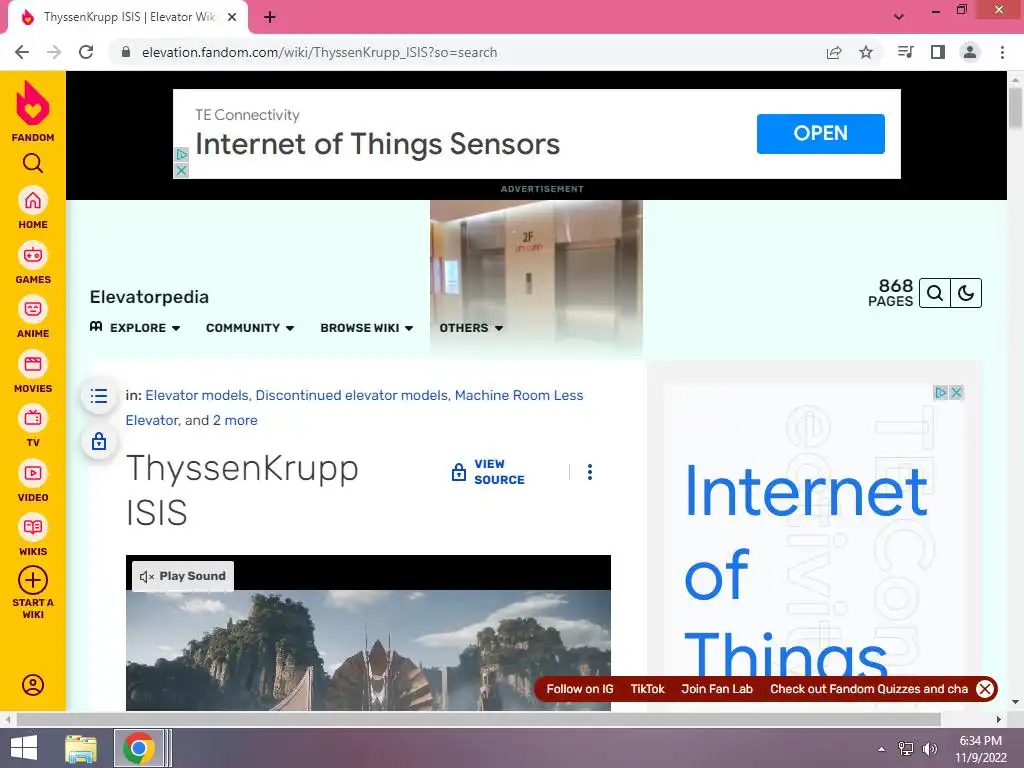The height and width of the screenshot is (768, 1024).
Task: Click View Source button
Action: [x=488, y=472]
